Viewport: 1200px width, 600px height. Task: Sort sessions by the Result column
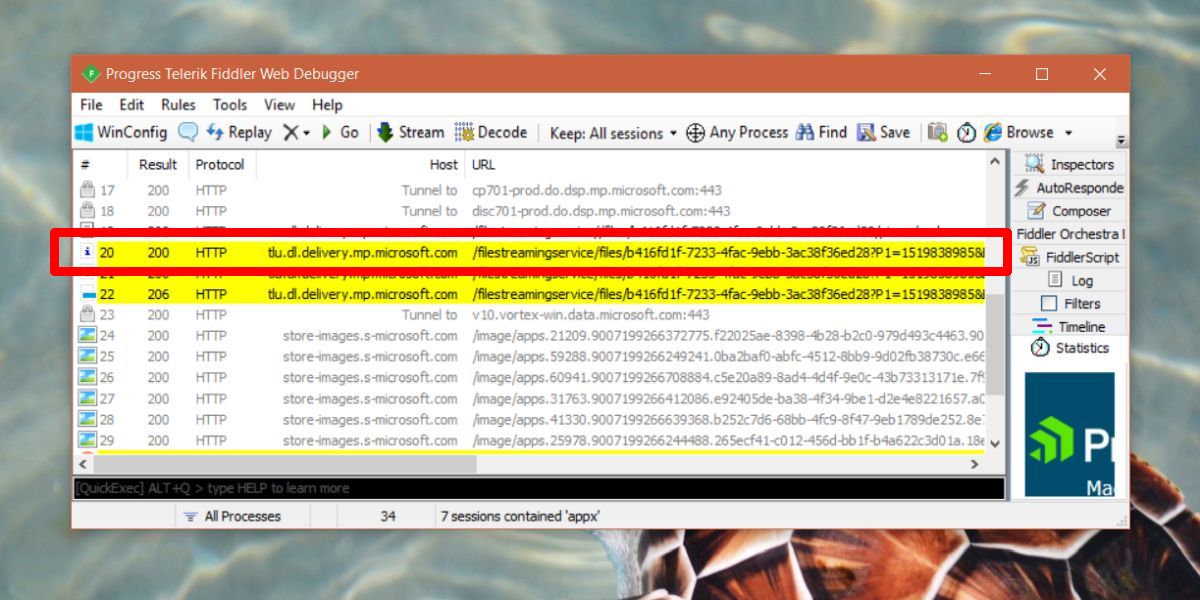(x=158, y=164)
